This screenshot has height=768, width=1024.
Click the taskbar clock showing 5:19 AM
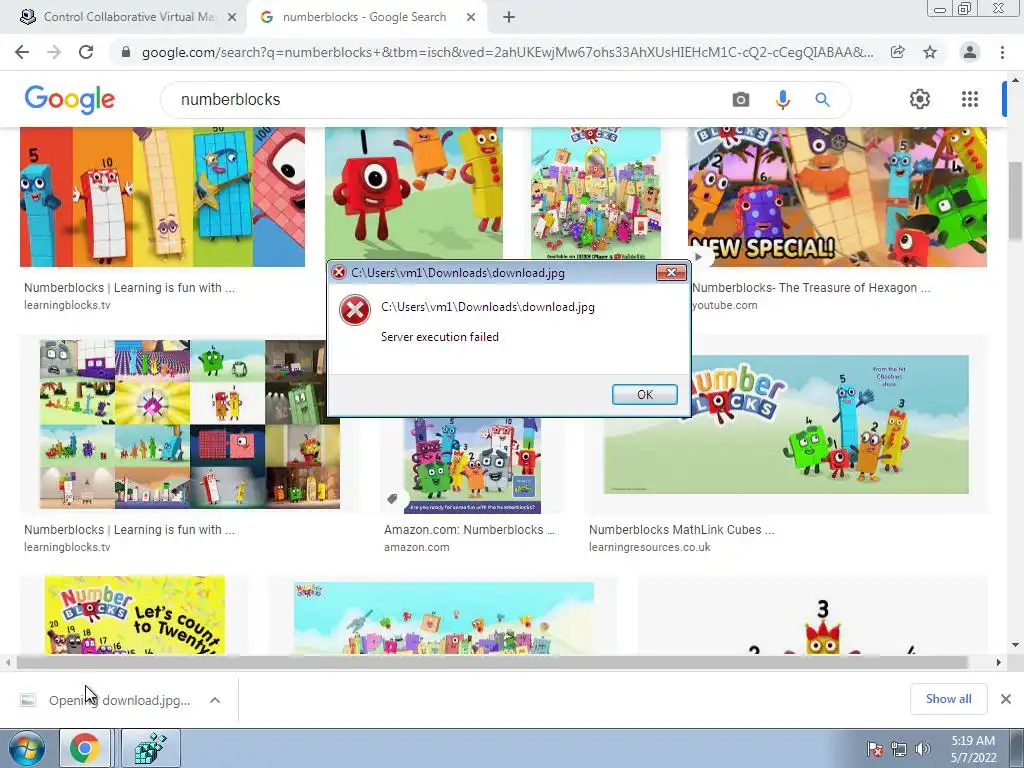point(973,749)
